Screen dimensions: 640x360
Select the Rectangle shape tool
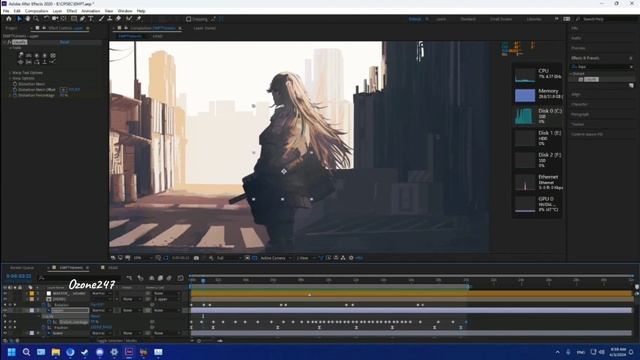click(x=74, y=19)
